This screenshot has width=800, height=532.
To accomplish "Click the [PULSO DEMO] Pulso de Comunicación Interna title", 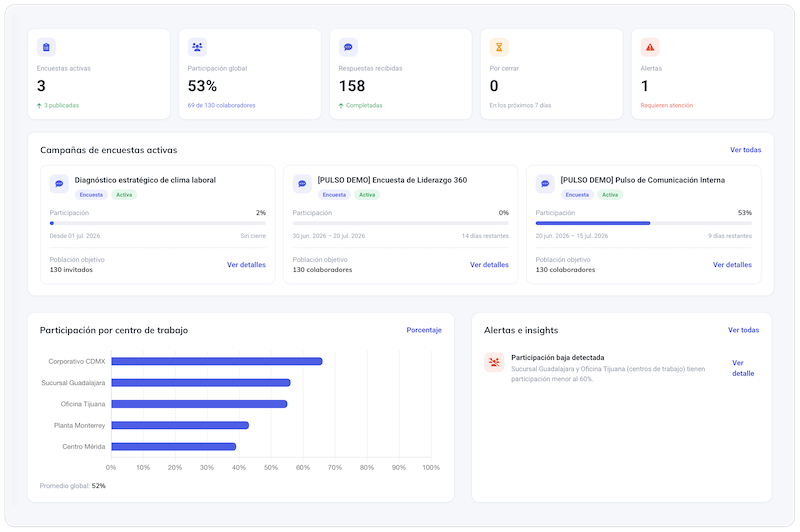I will click(643, 180).
